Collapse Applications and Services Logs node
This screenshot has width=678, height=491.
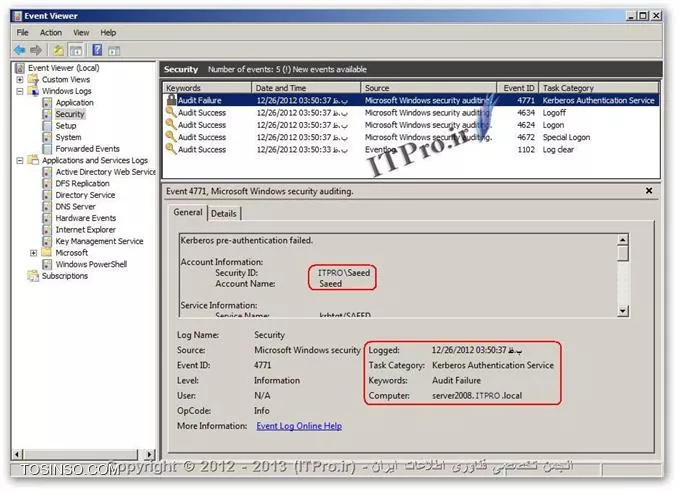[x=20, y=161]
